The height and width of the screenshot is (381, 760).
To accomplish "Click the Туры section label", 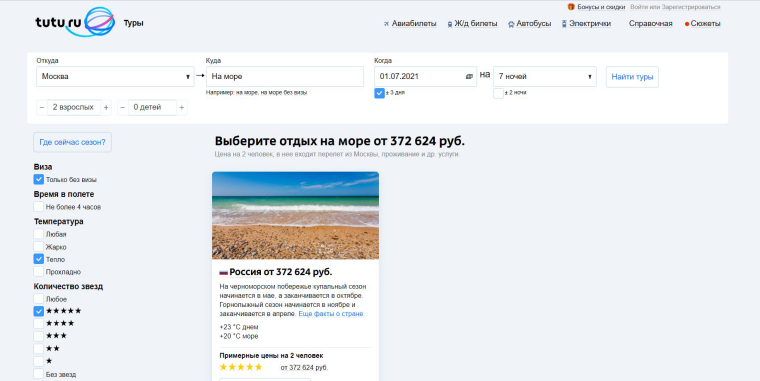I will 133,23.
